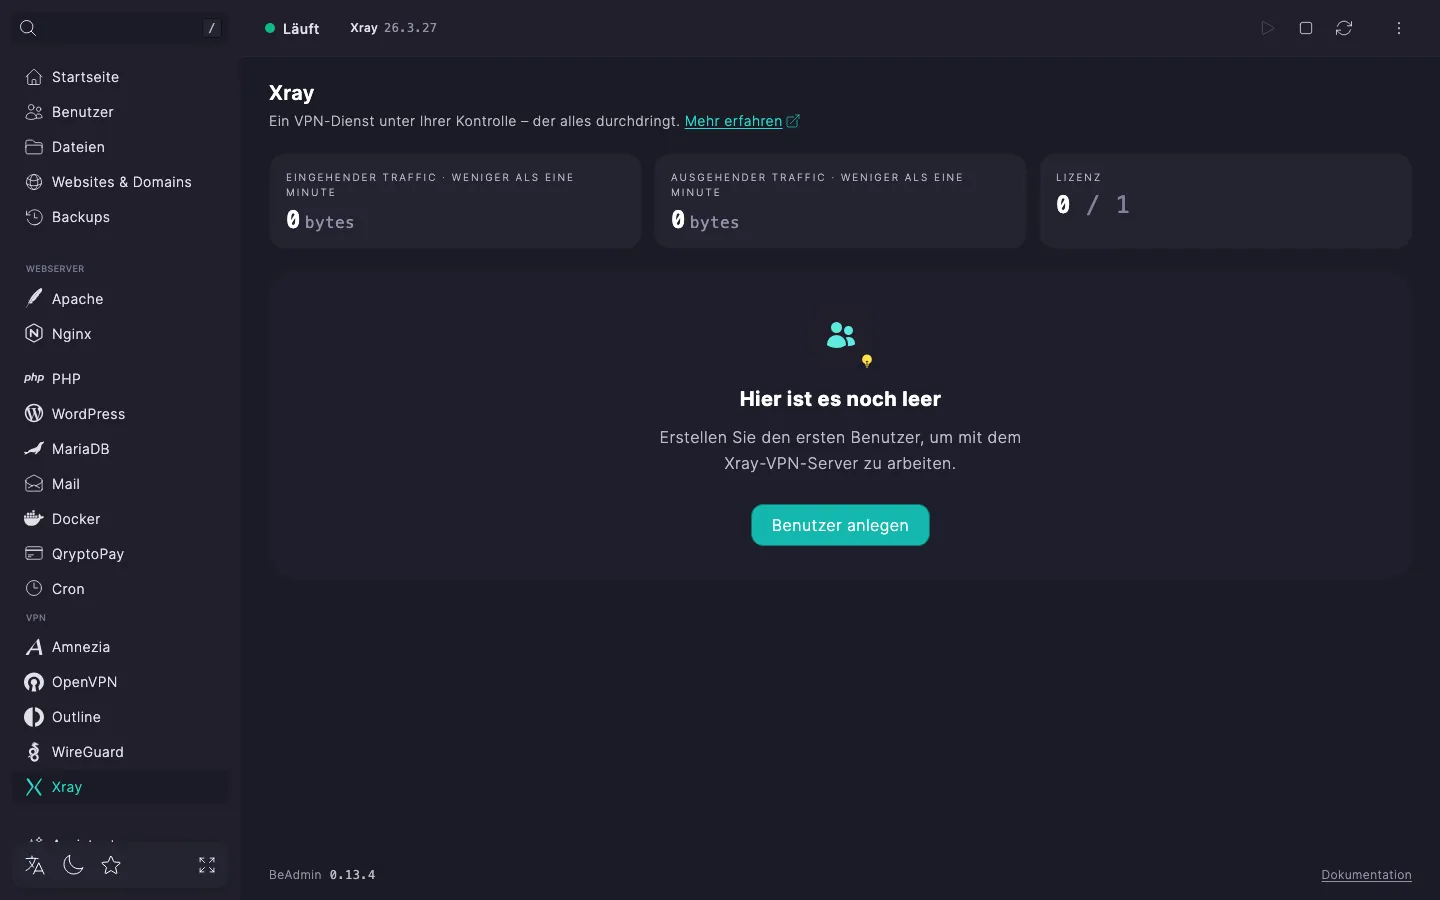This screenshot has height=900, width=1440.
Task: Toggle fullscreen expand icon
Action: [x=207, y=865]
